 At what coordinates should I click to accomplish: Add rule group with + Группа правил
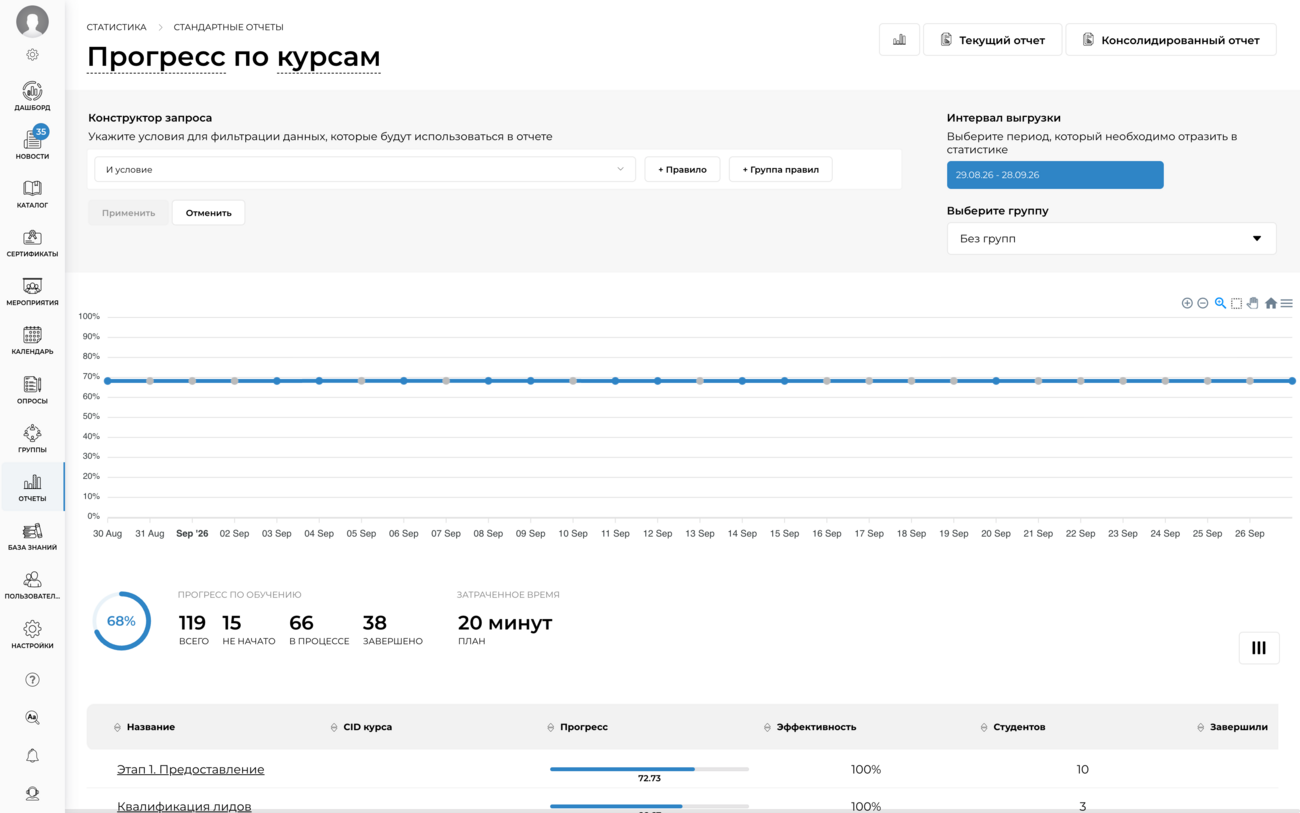(780, 169)
